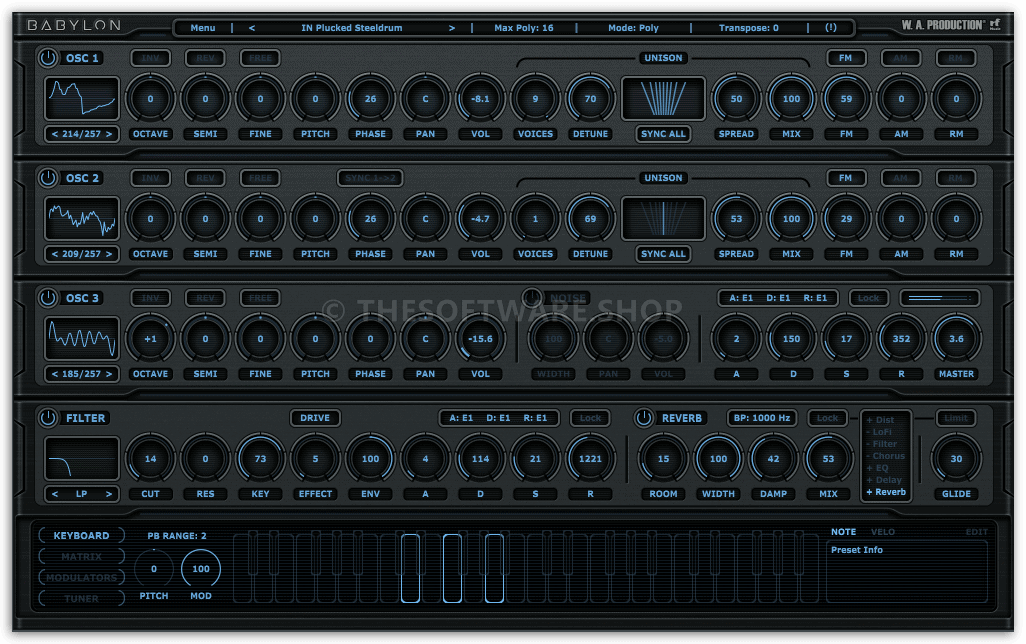1026x644 pixels.
Task: Click the EDIT button for preset info
Action: coord(976,531)
